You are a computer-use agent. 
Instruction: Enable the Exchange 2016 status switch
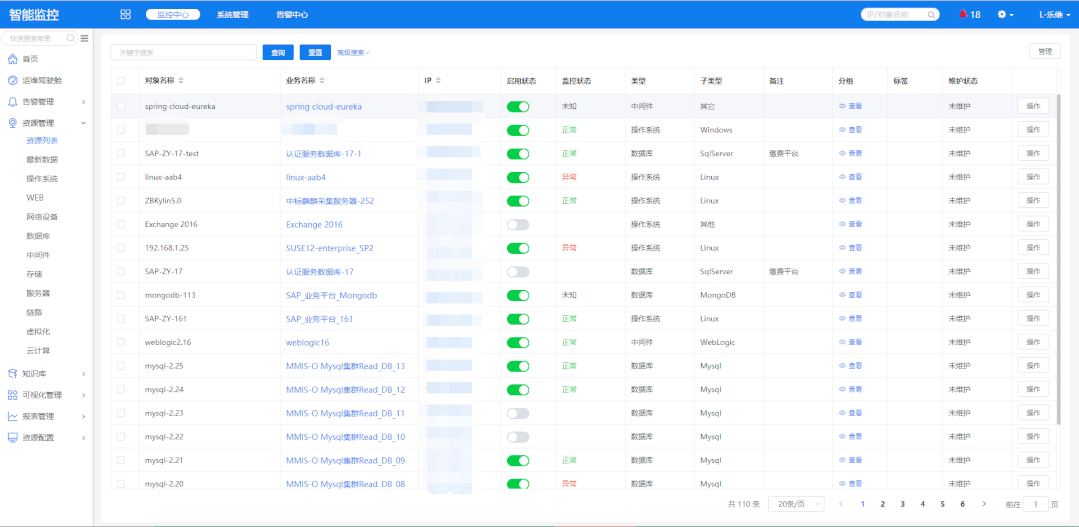[518, 224]
